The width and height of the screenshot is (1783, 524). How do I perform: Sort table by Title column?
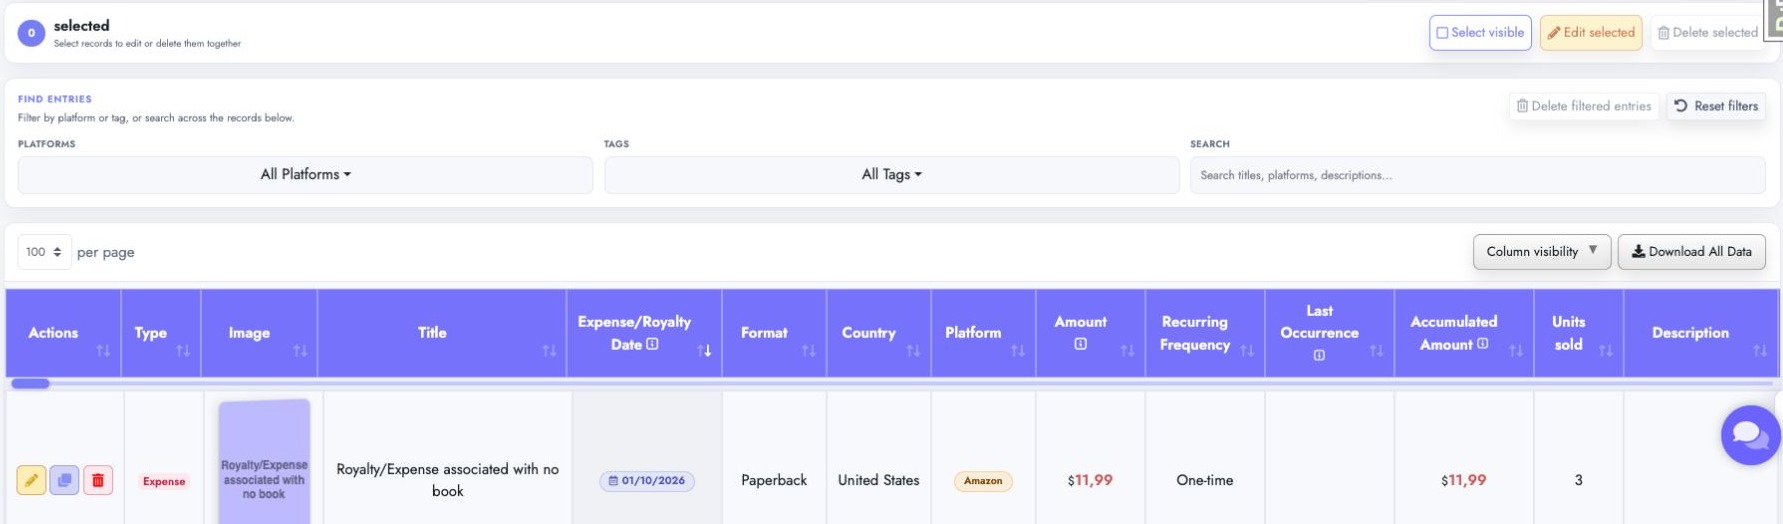coord(549,351)
